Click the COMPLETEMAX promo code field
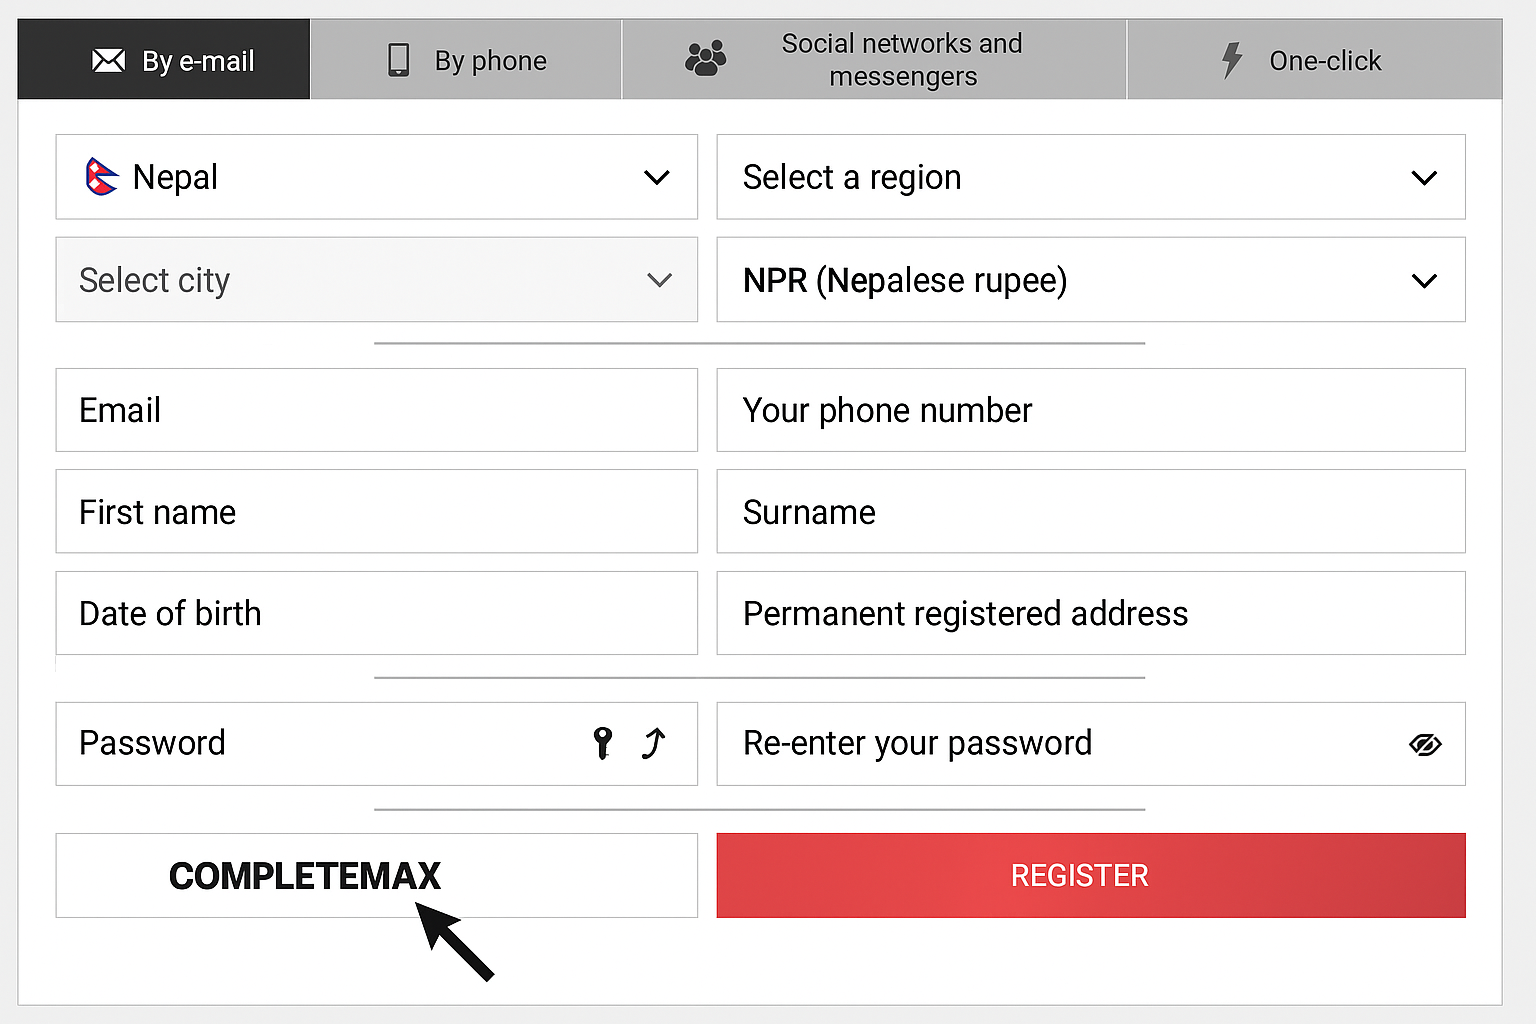1536x1024 pixels. (x=376, y=875)
